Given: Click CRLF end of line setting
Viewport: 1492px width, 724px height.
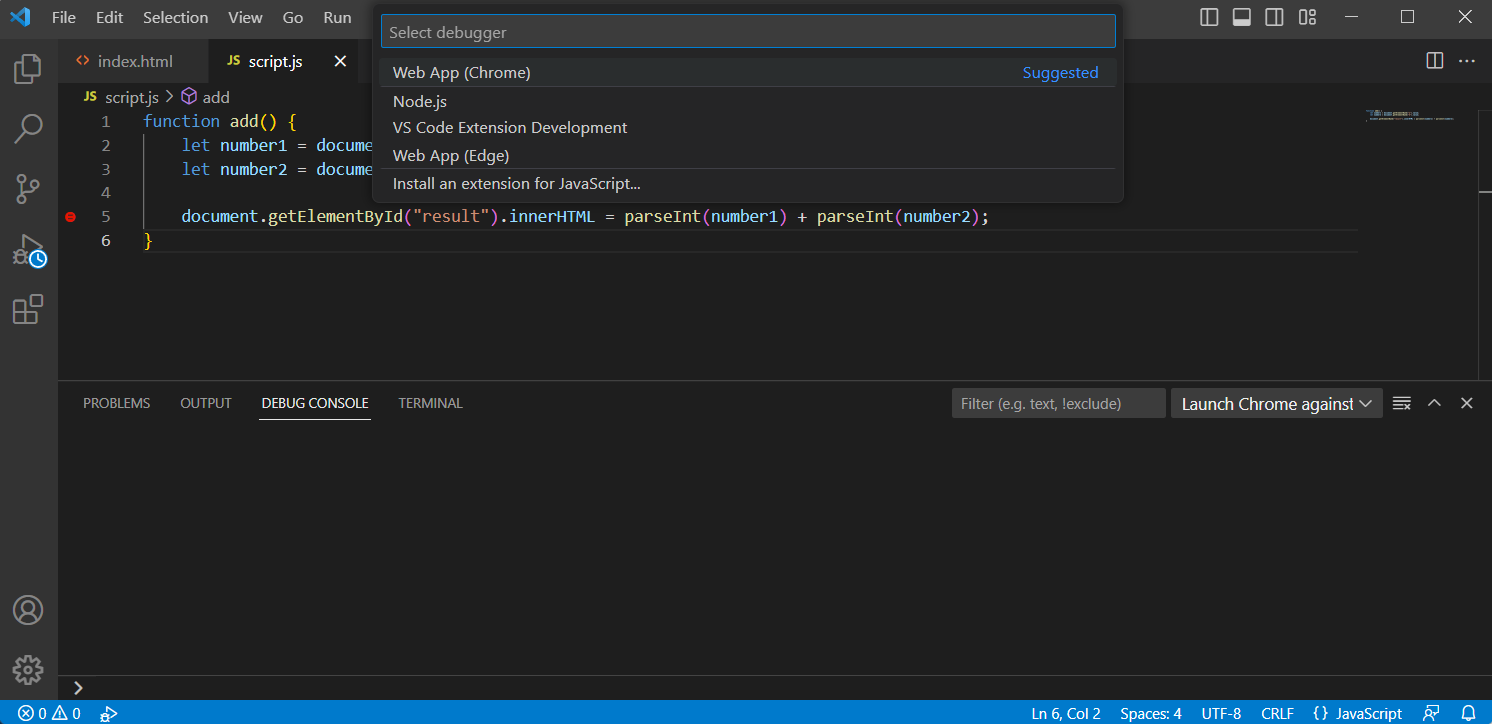Looking at the screenshot, I should point(1277,713).
